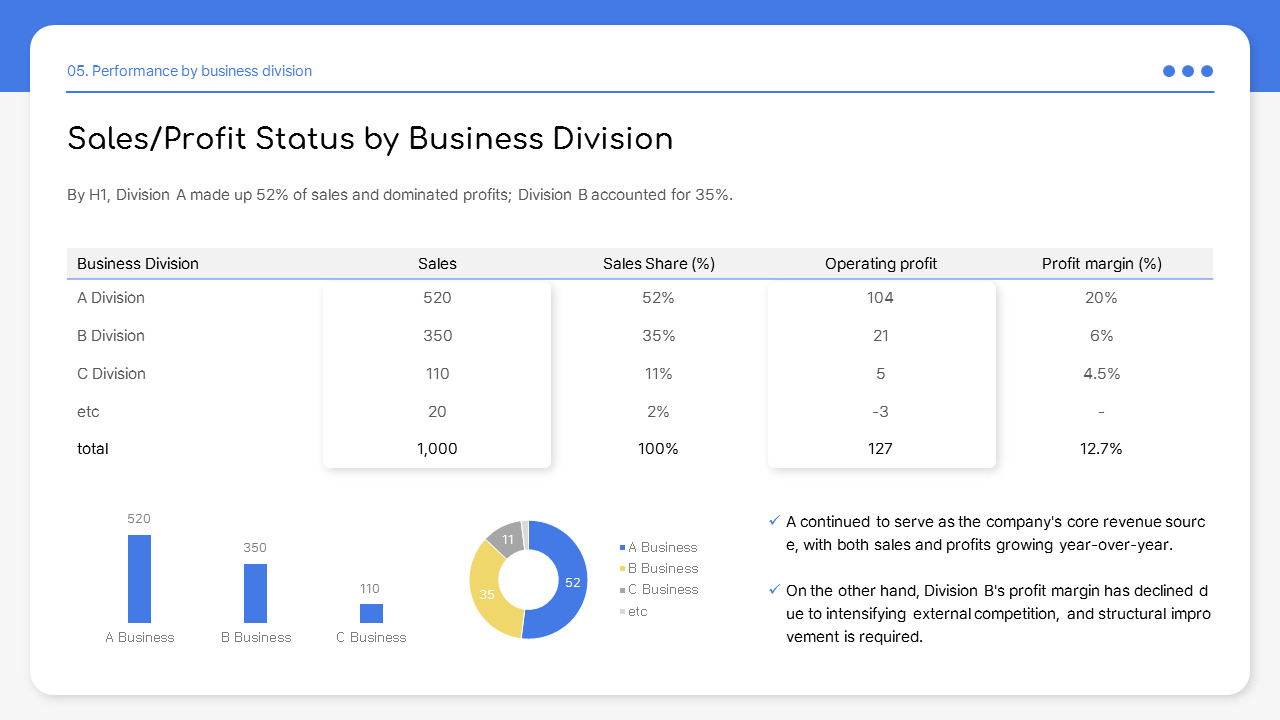Click the Sales Share (%) column header

click(x=658, y=263)
